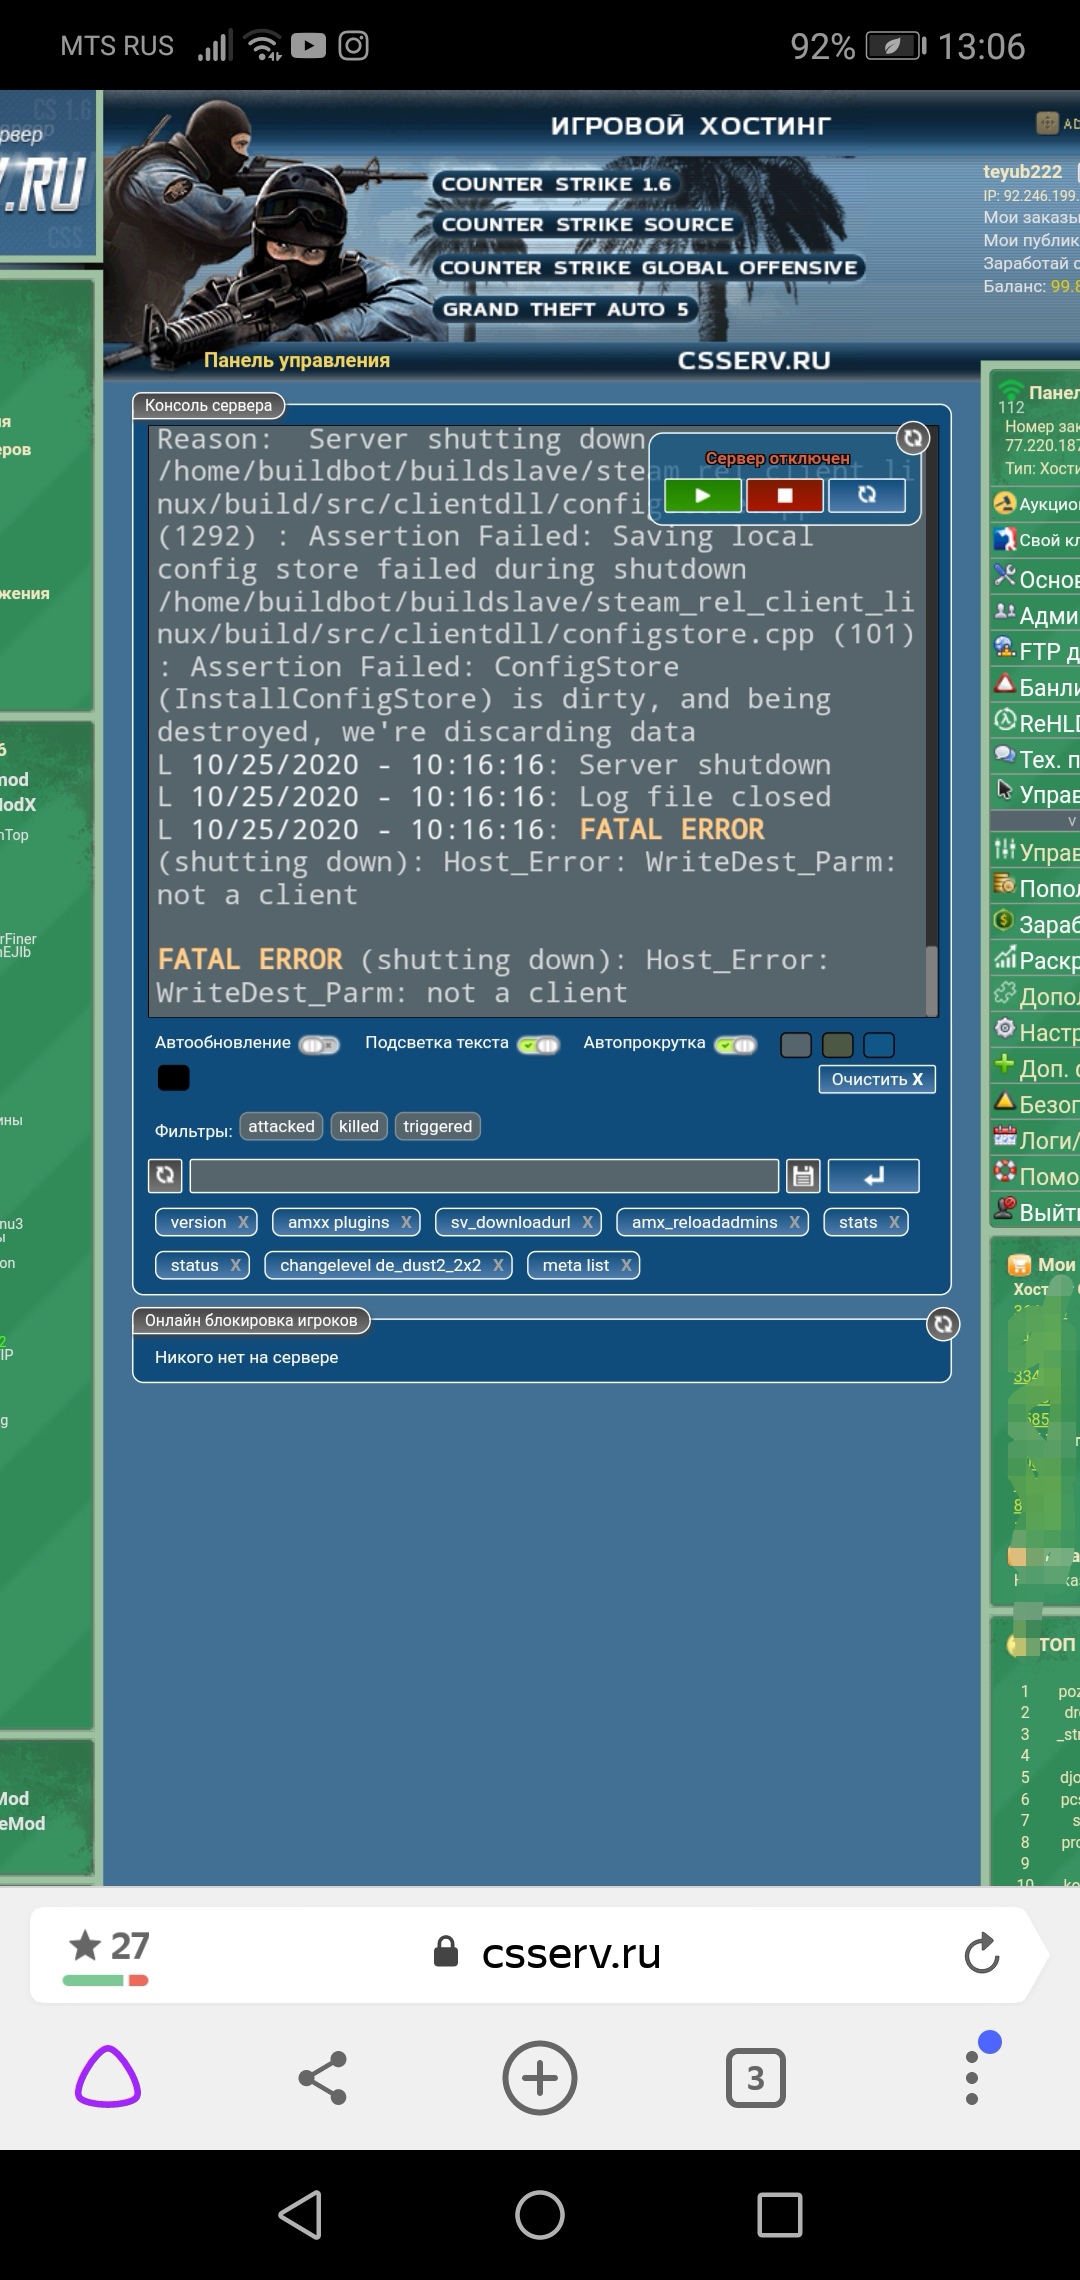Focus the console command input field
The width and height of the screenshot is (1080, 2280).
[x=485, y=1176]
